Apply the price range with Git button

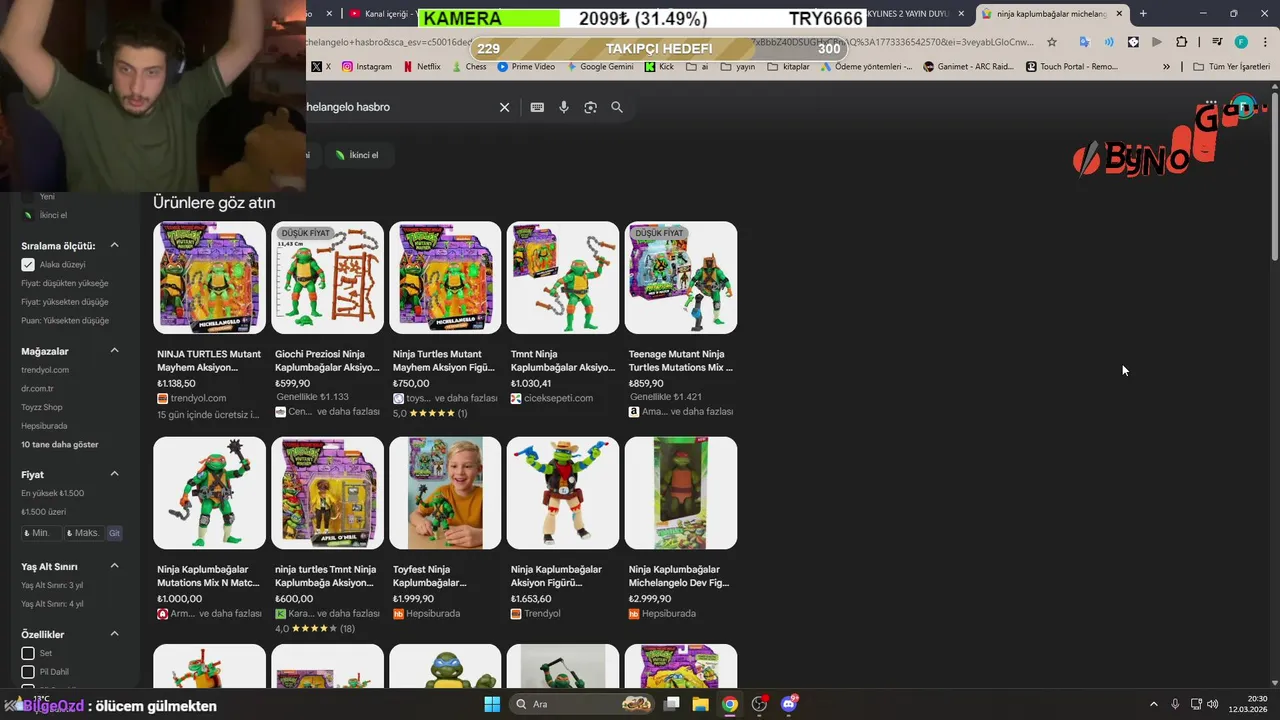[114, 533]
